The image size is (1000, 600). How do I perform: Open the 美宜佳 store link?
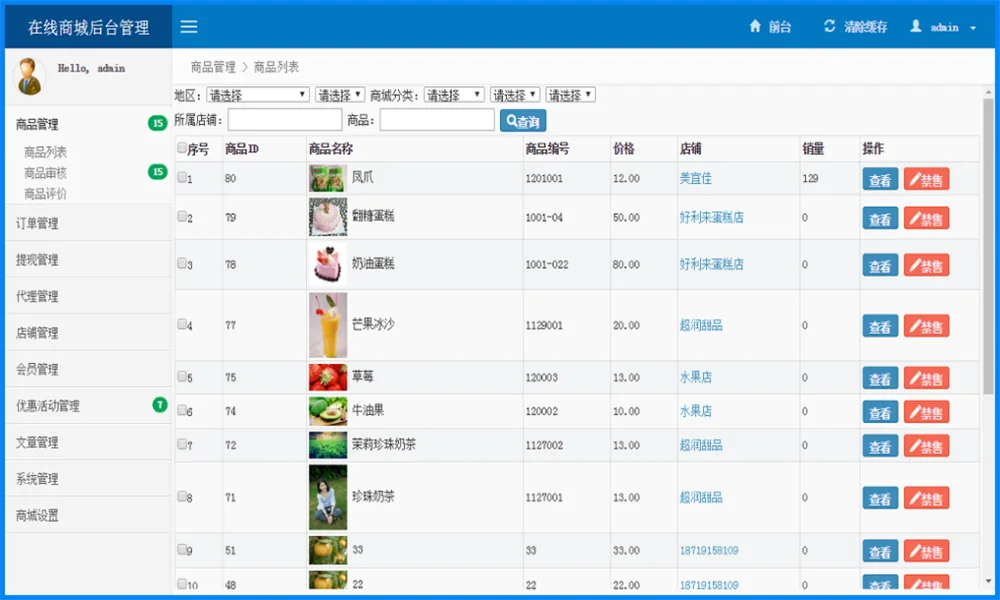pos(696,178)
